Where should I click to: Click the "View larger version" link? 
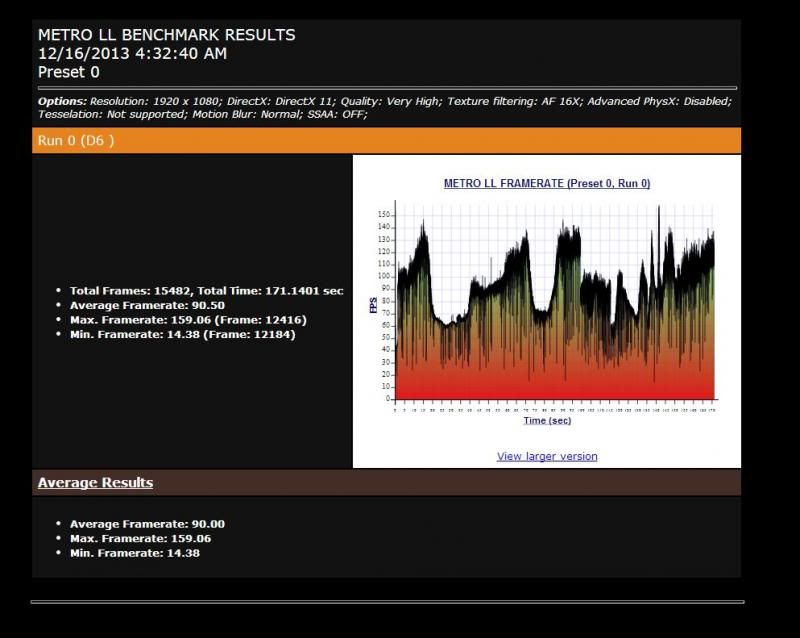pos(547,456)
